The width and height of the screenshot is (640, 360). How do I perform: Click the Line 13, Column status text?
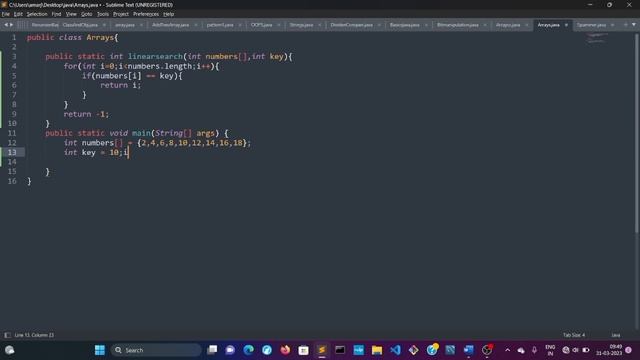[34, 335]
